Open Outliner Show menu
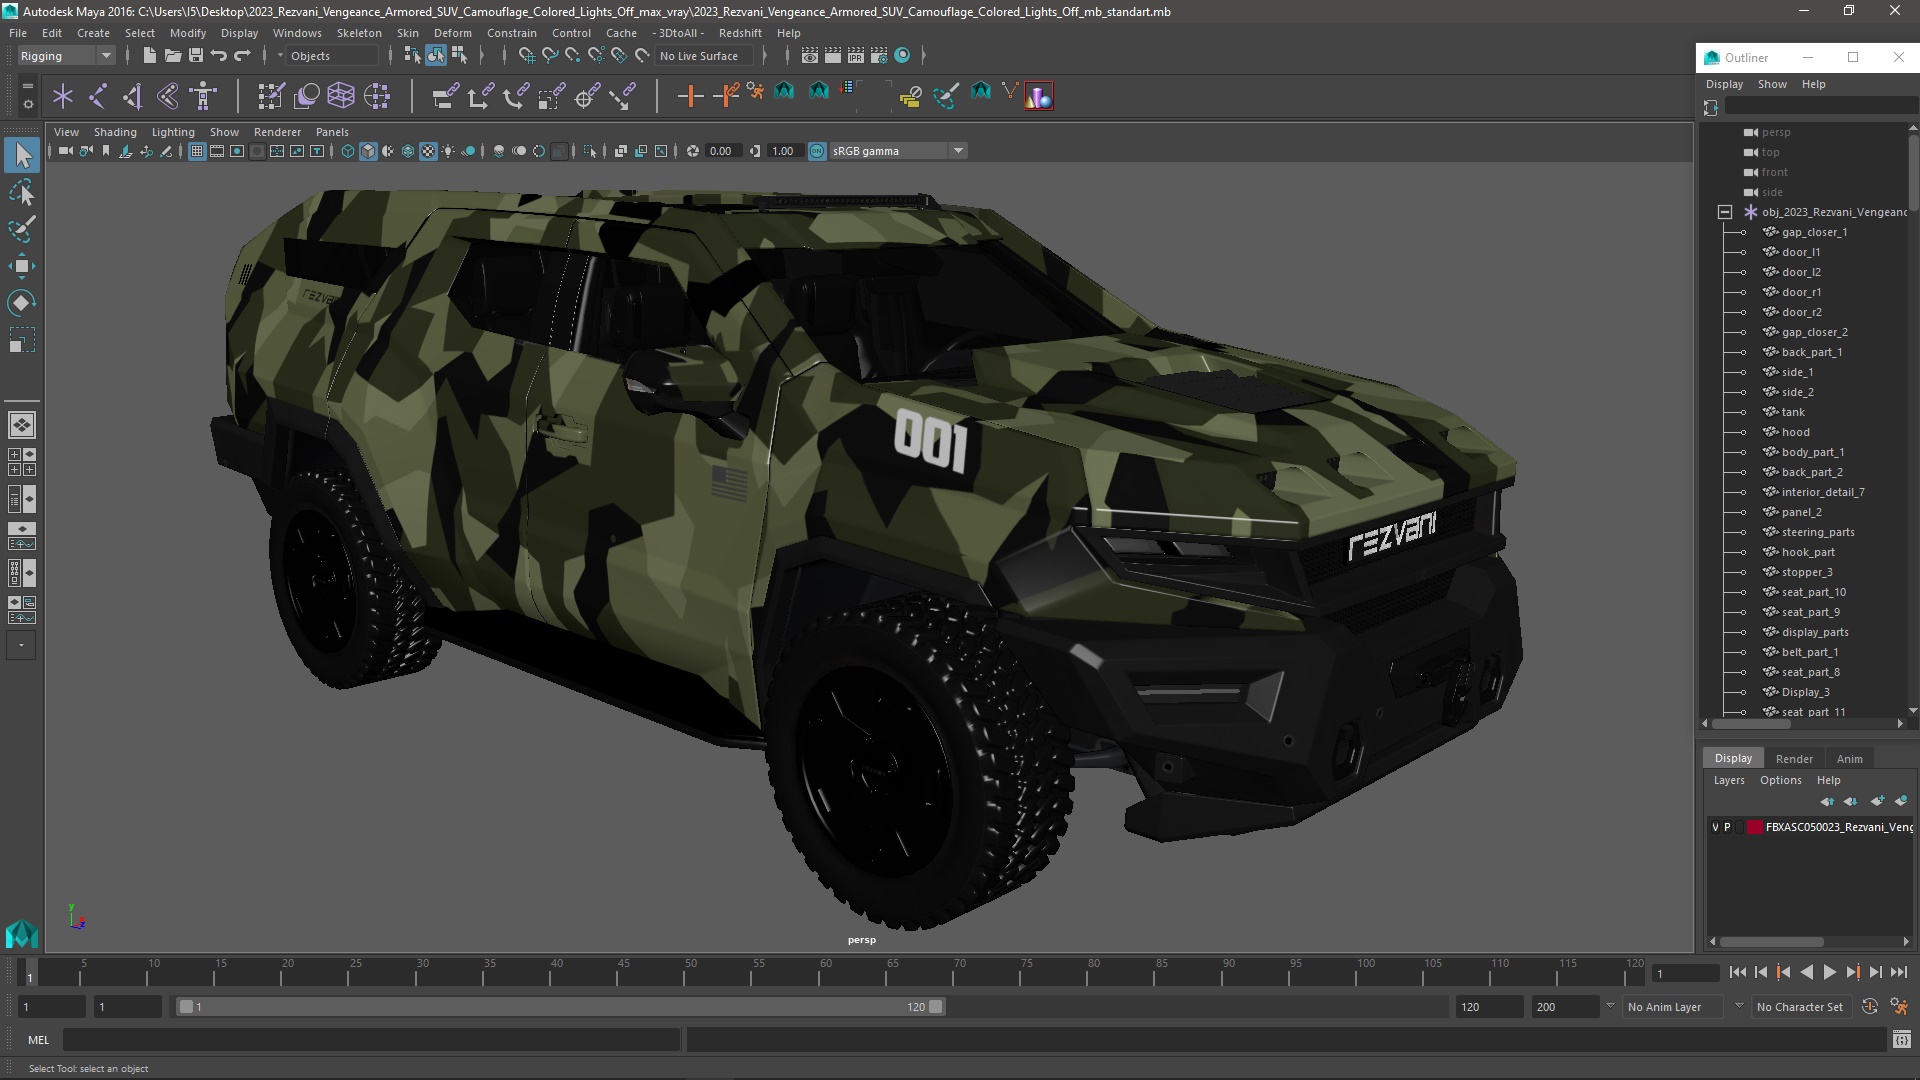The width and height of the screenshot is (1920, 1080). pyautogui.click(x=1772, y=84)
